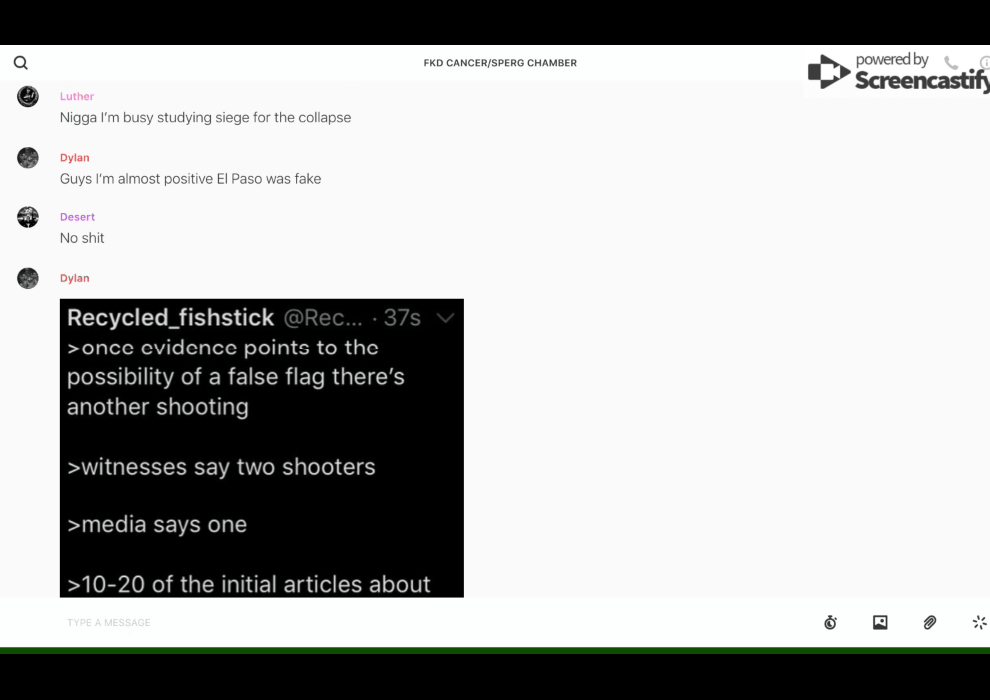Open Dylan's avatar above the tweet screenshot
Screen dimensions: 990x700
[x=28, y=279]
